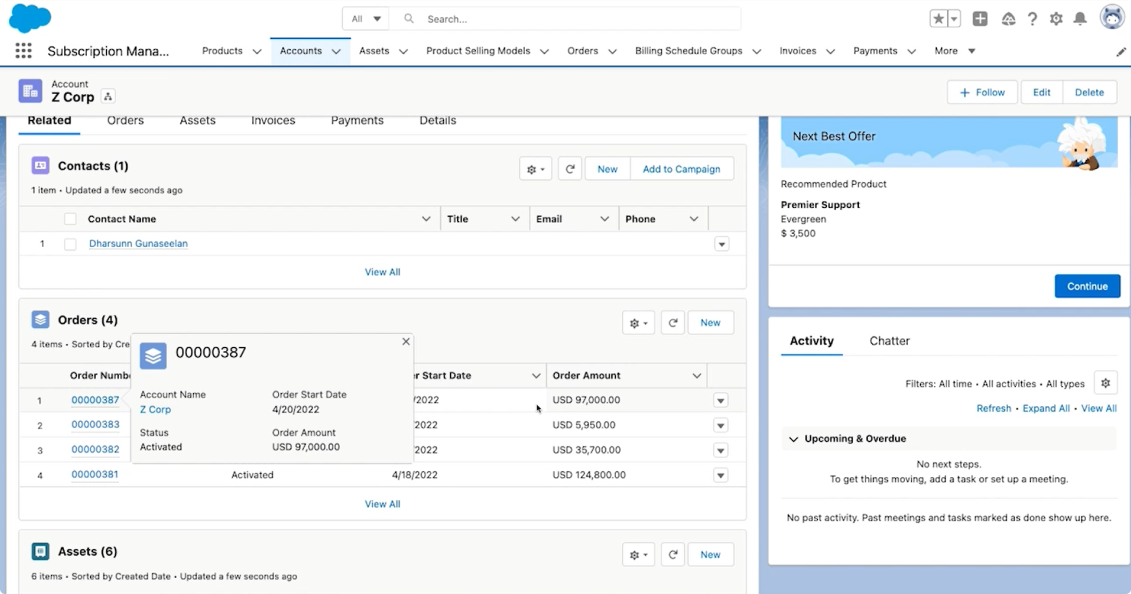This screenshot has width=1131, height=594.
Task: Switch to the Assets record tab
Action: click(198, 121)
